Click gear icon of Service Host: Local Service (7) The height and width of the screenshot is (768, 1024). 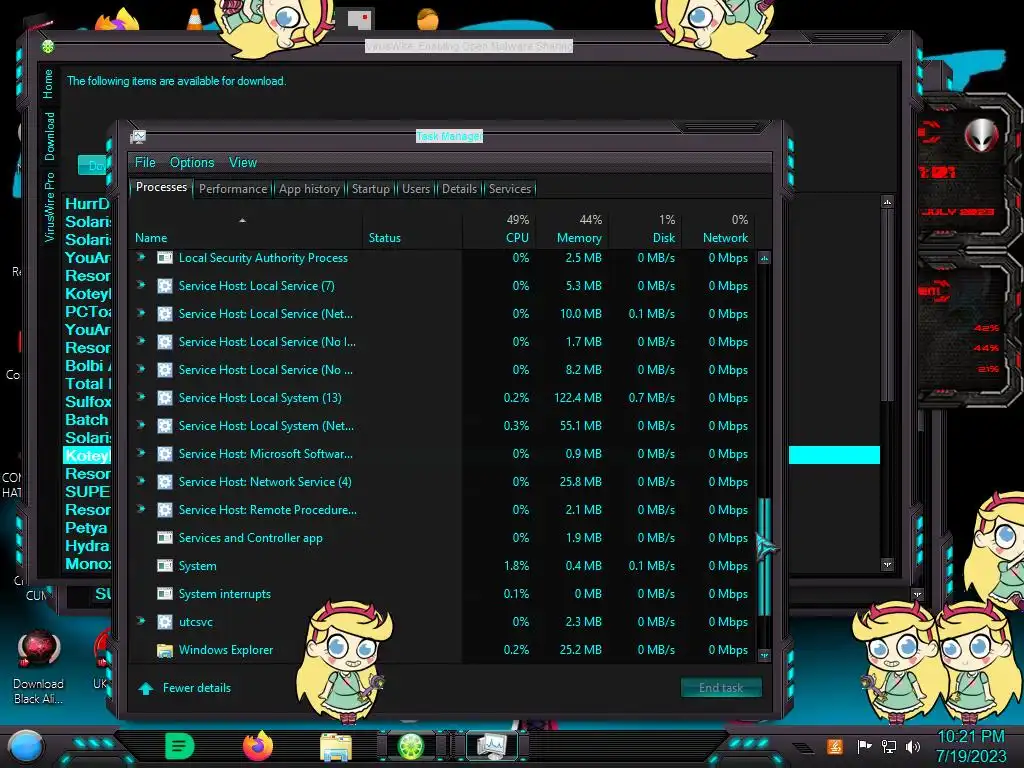coord(165,286)
